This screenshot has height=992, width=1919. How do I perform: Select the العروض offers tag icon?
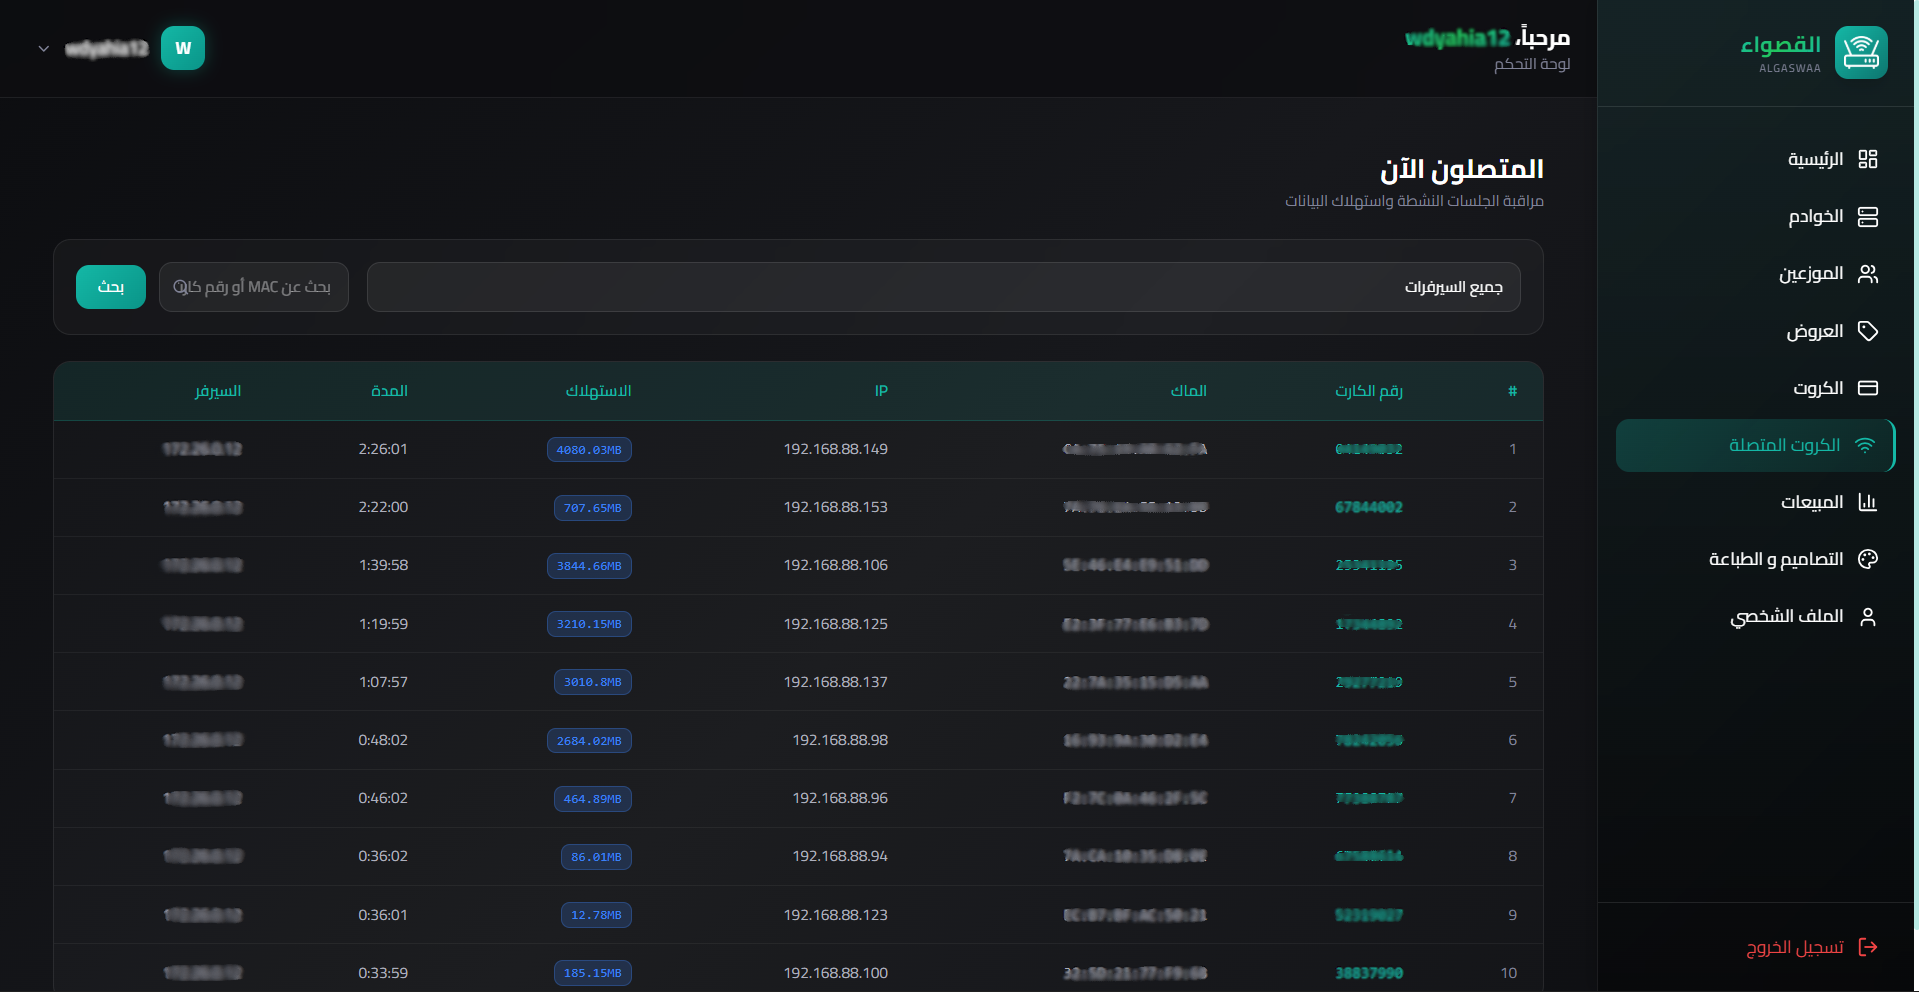[x=1869, y=330]
